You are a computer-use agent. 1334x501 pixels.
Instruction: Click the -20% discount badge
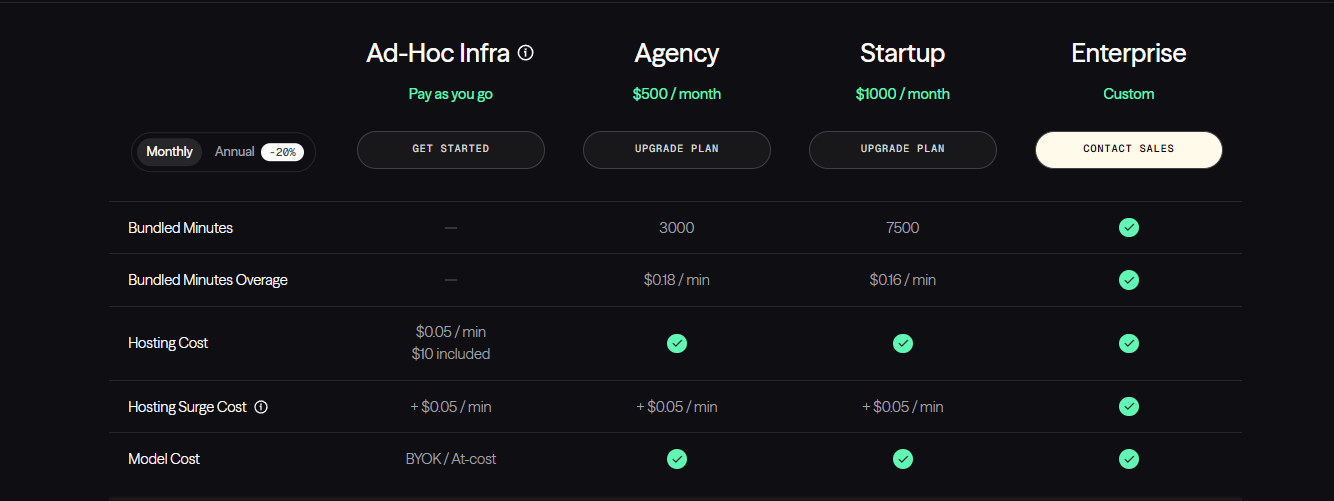[283, 152]
